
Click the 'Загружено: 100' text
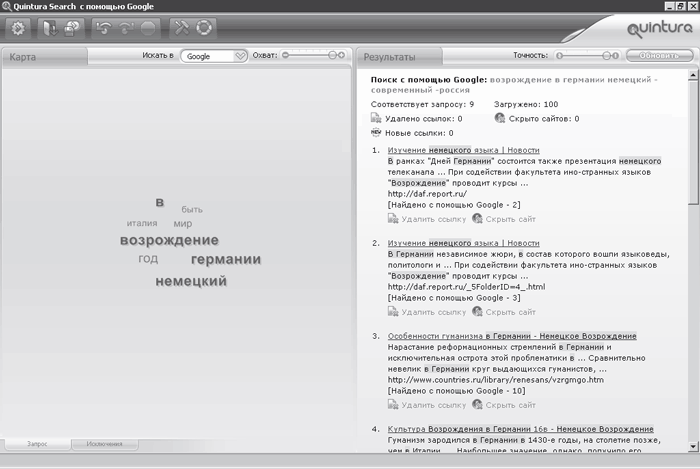point(526,104)
